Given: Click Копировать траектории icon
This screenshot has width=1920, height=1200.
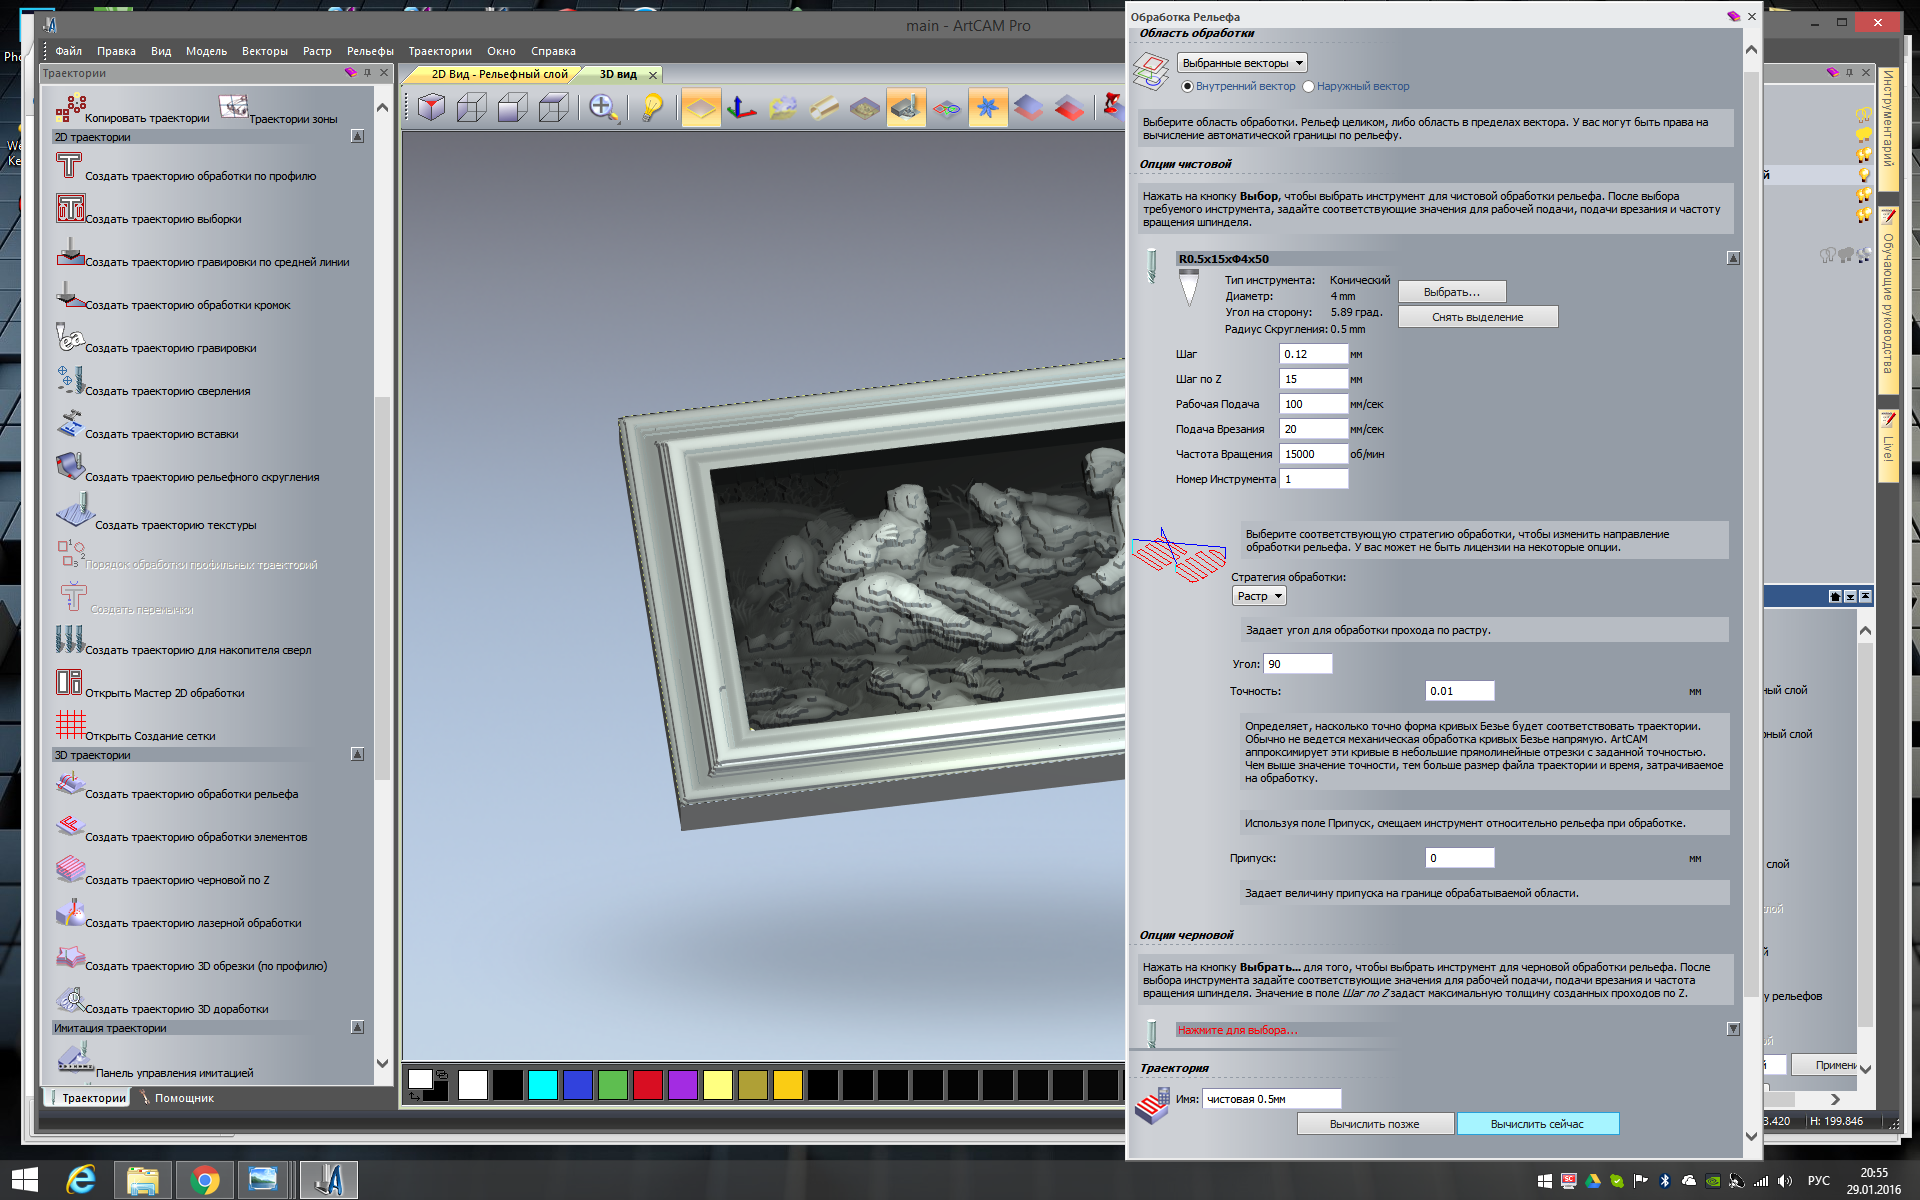Looking at the screenshot, I should pyautogui.click(x=70, y=108).
